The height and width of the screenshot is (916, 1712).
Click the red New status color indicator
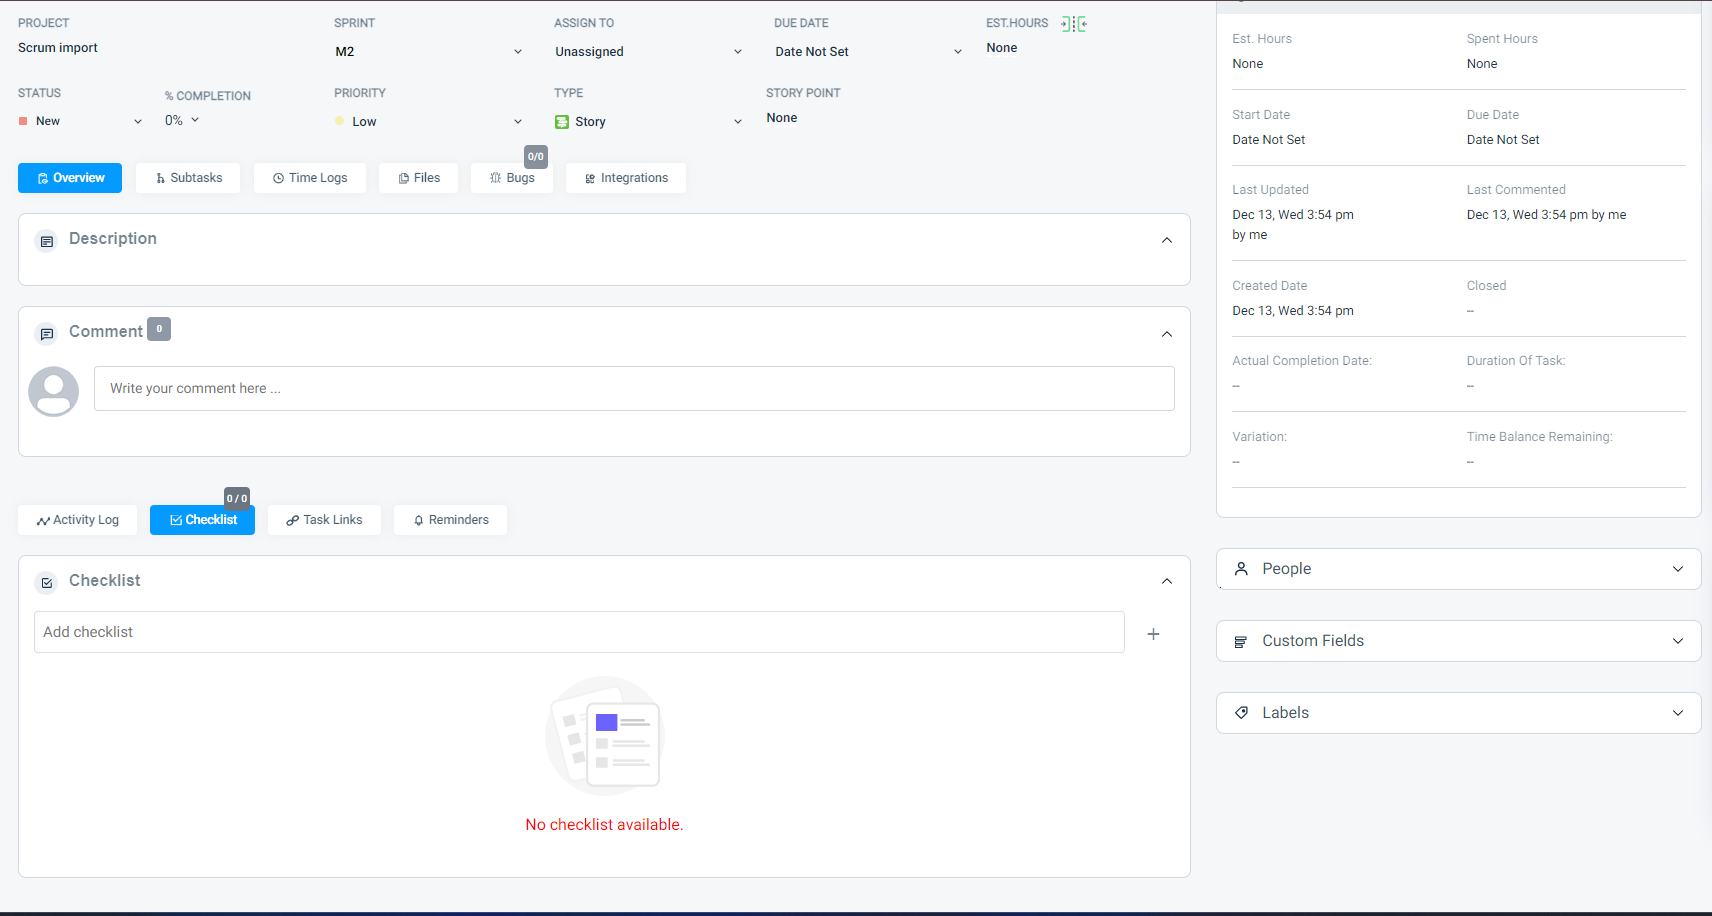coord(23,121)
